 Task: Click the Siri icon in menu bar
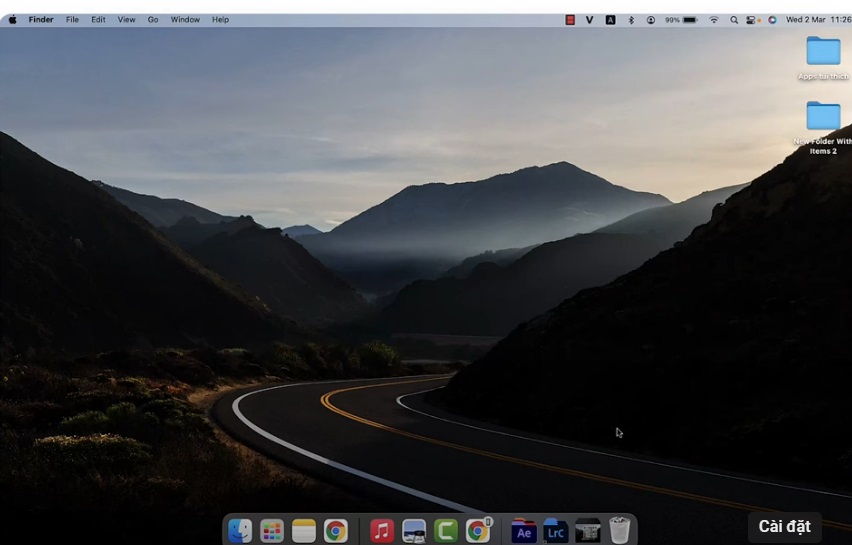(772, 20)
